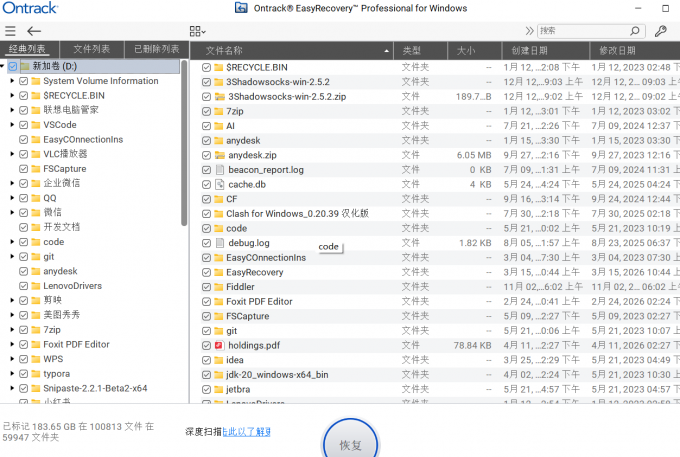
Task: Toggle checkbox for jdk-20_windows-x64_bin
Action: click(206, 375)
